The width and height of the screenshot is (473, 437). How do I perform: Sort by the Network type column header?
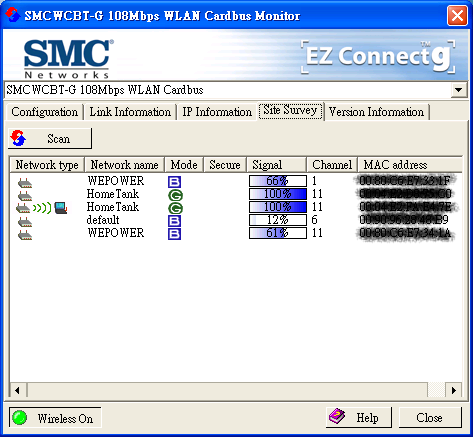point(47,165)
